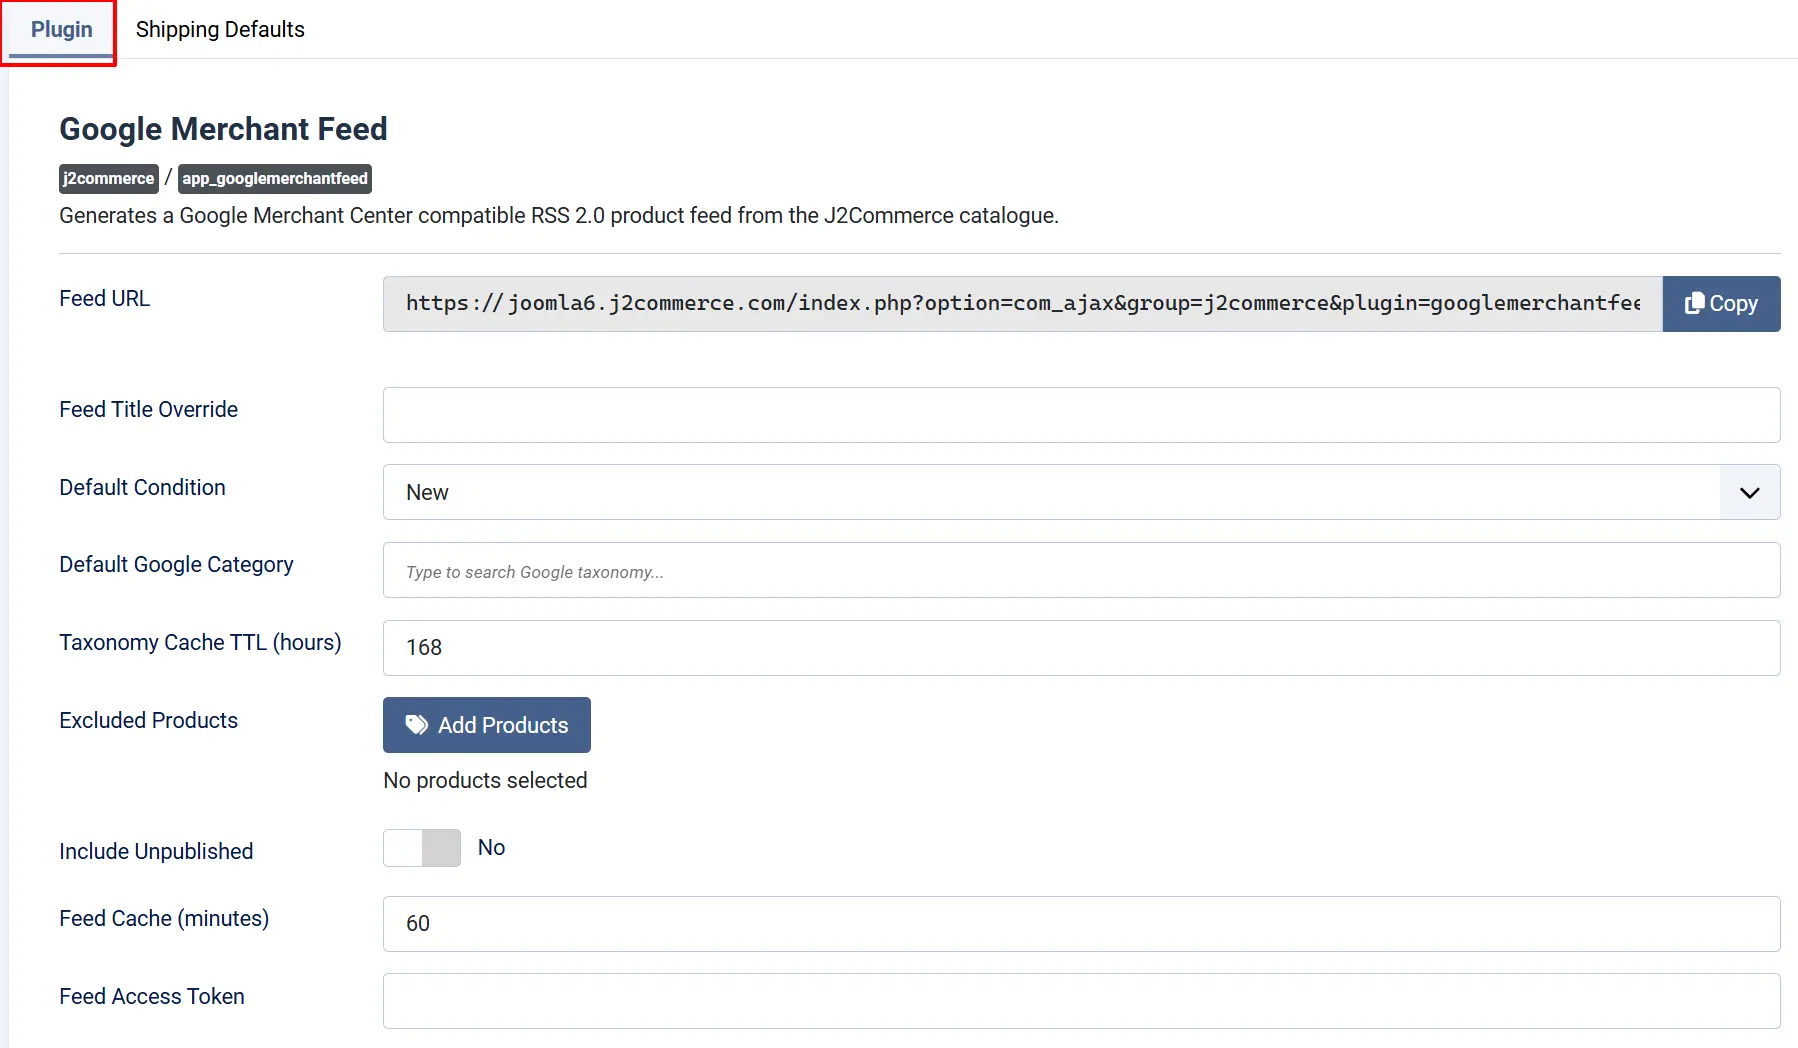Click the app_googlemerchantfeed badge
The image size is (1798, 1048).
click(x=275, y=178)
